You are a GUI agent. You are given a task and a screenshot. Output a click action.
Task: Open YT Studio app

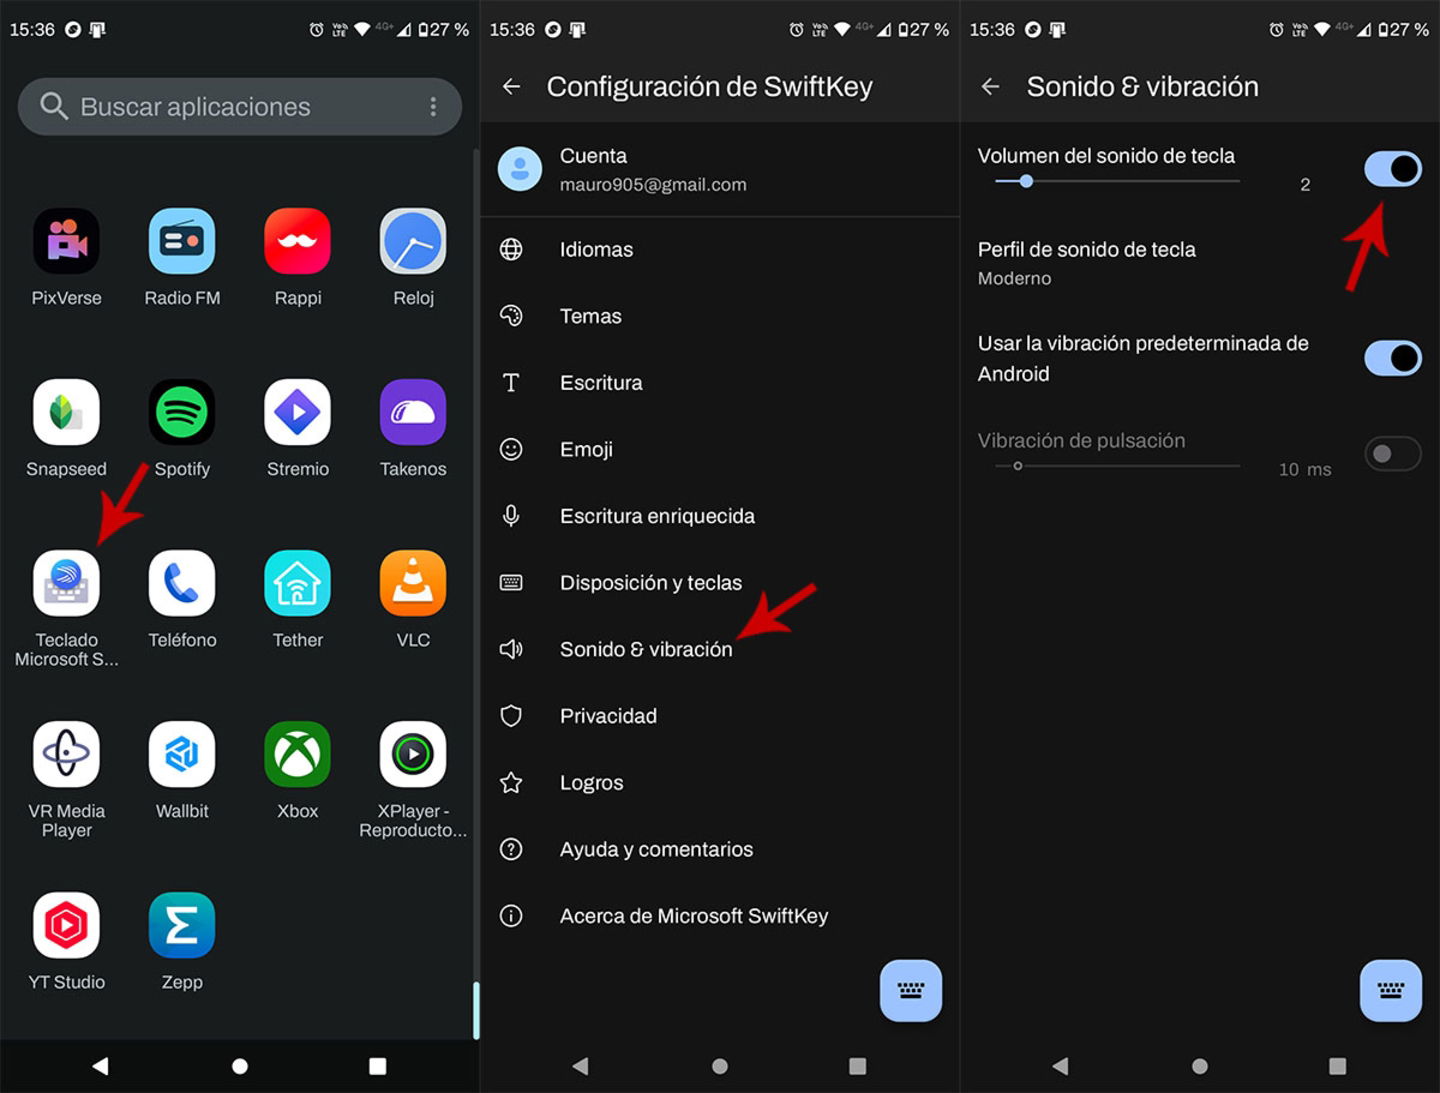point(66,925)
